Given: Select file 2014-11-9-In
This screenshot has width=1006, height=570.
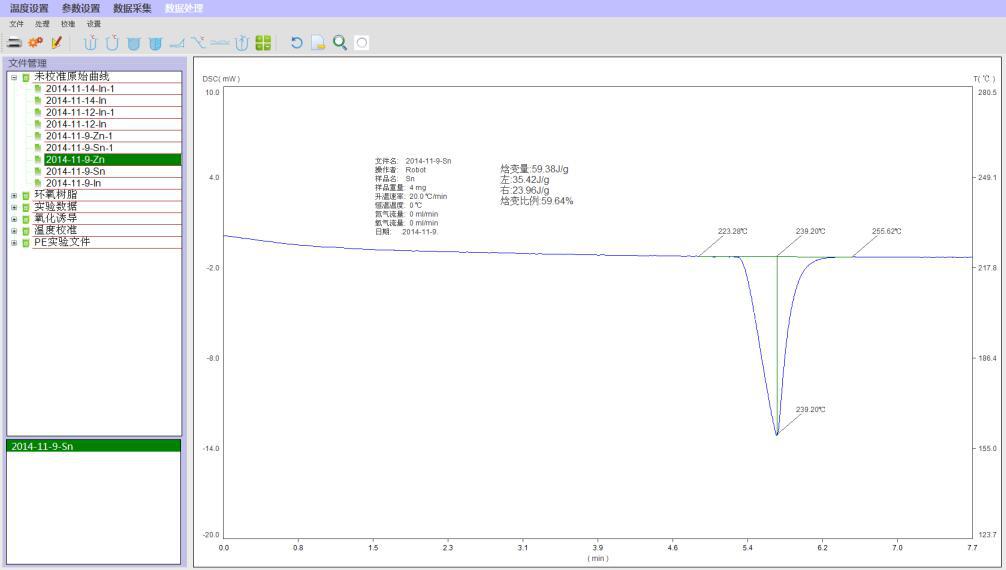Looking at the screenshot, I should tap(73, 183).
